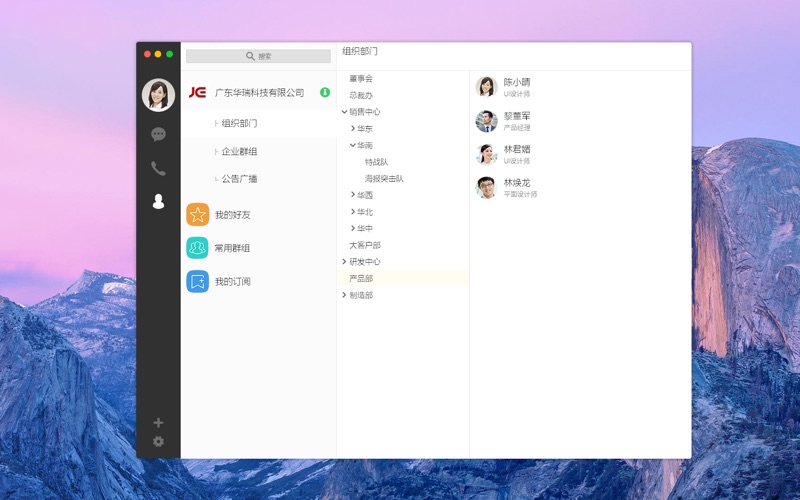Select 企业群组 in the company menu
800x500 pixels.
click(239, 151)
